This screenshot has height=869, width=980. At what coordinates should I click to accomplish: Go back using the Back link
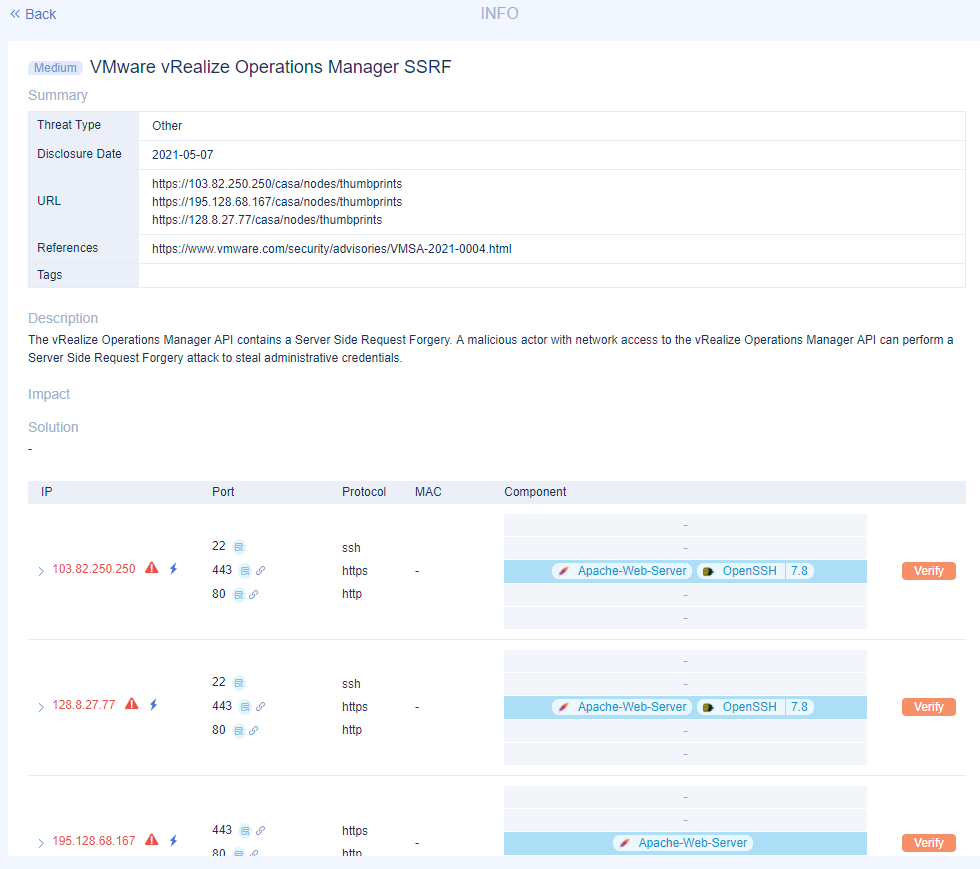pyautogui.click(x=33, y=14)
